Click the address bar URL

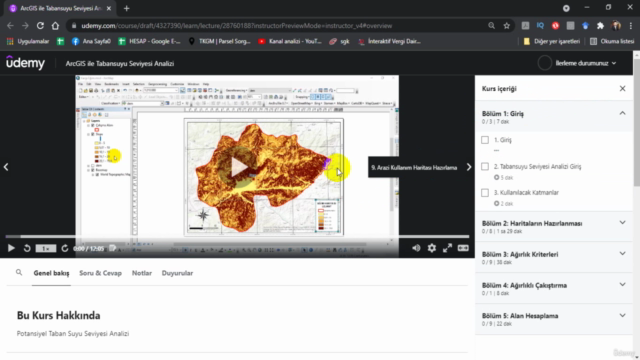coord(236,26)
